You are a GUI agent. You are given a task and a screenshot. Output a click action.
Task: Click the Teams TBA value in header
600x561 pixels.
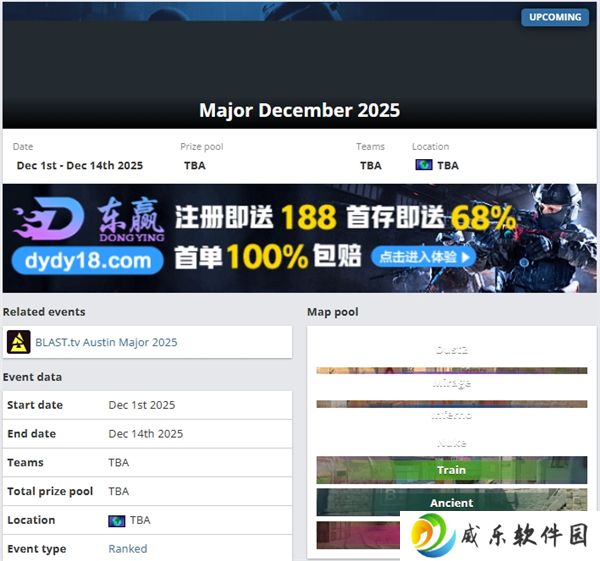point(371,165)
